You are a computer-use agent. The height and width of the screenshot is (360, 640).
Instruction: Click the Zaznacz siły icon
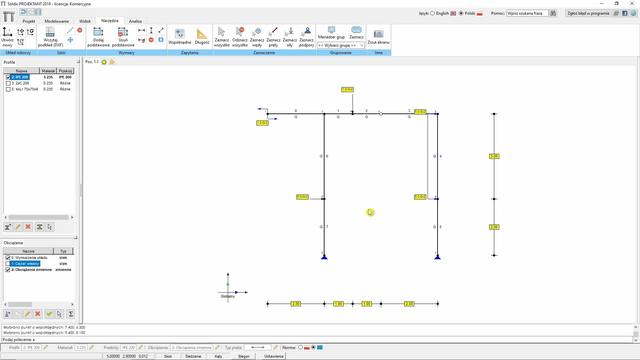(x=290, y=32)
